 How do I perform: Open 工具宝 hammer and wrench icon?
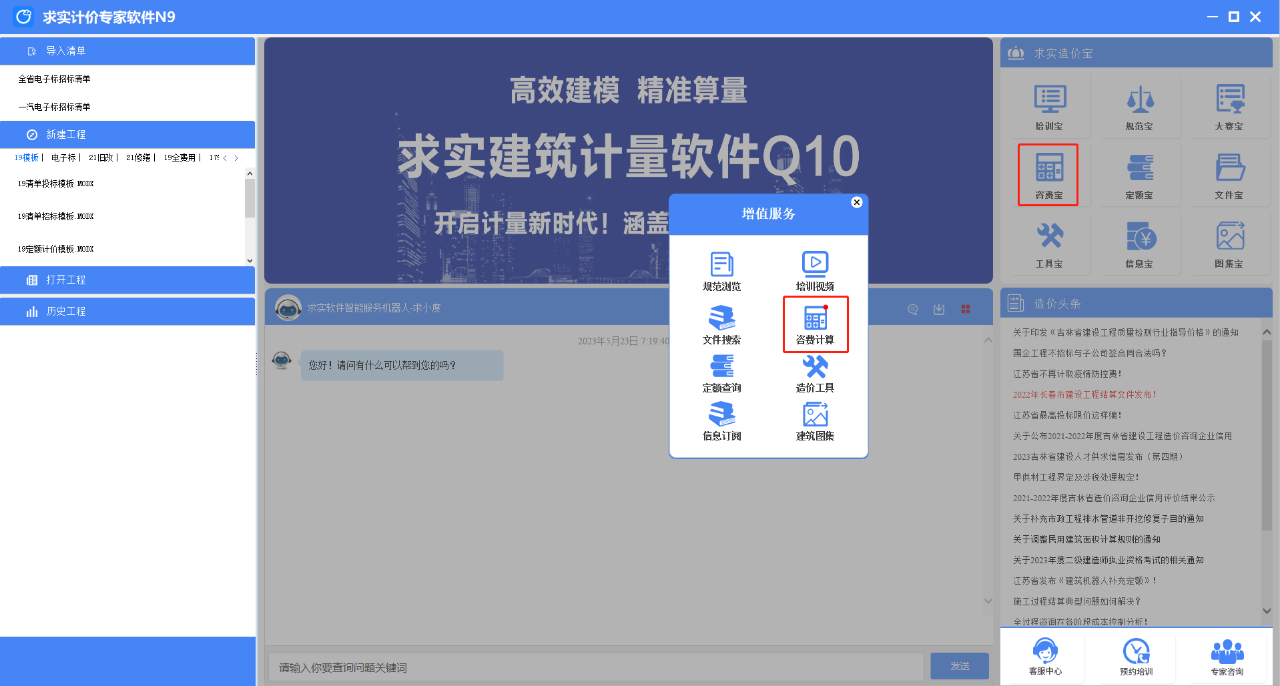(1049, 245)
